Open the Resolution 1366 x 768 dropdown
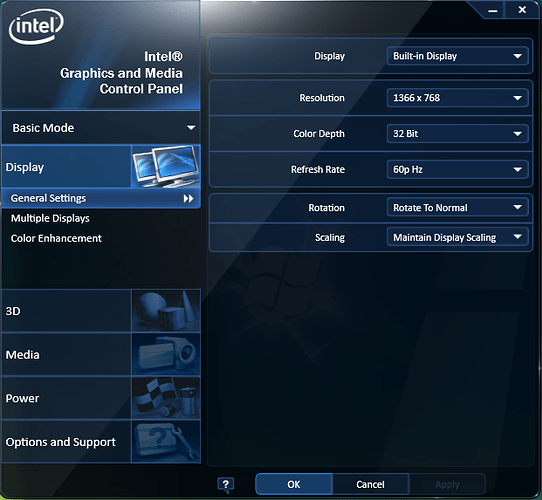542x500 pixels. click(x=457, y=98)
